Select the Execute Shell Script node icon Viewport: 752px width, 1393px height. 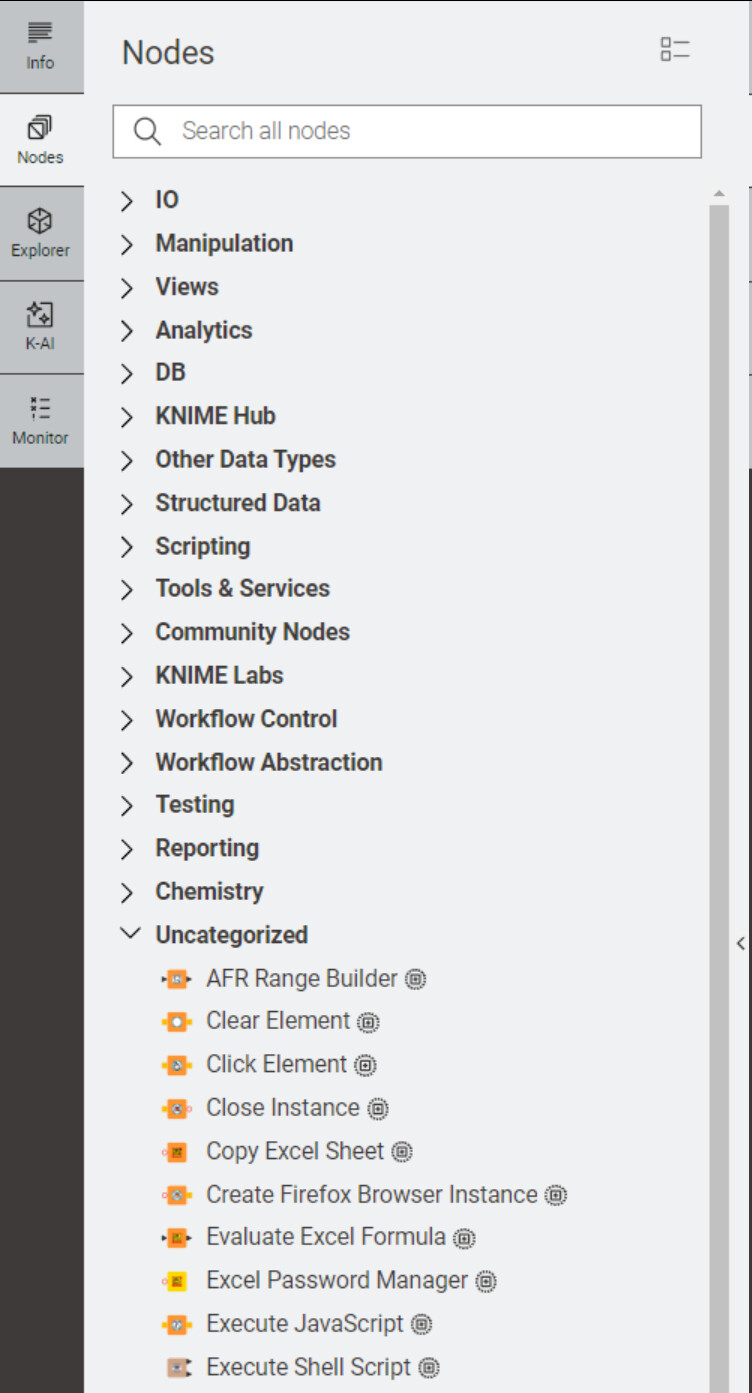click(x=176, y=1367)
